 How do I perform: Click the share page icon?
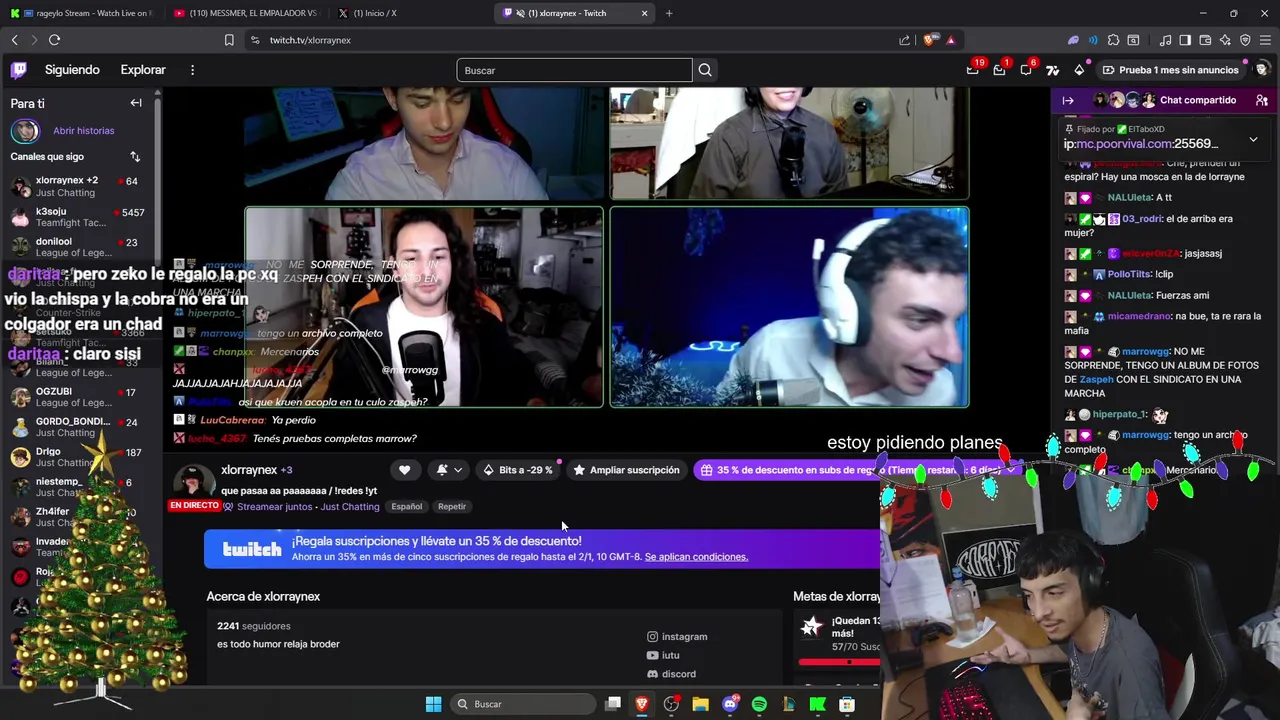pos(905,40)
